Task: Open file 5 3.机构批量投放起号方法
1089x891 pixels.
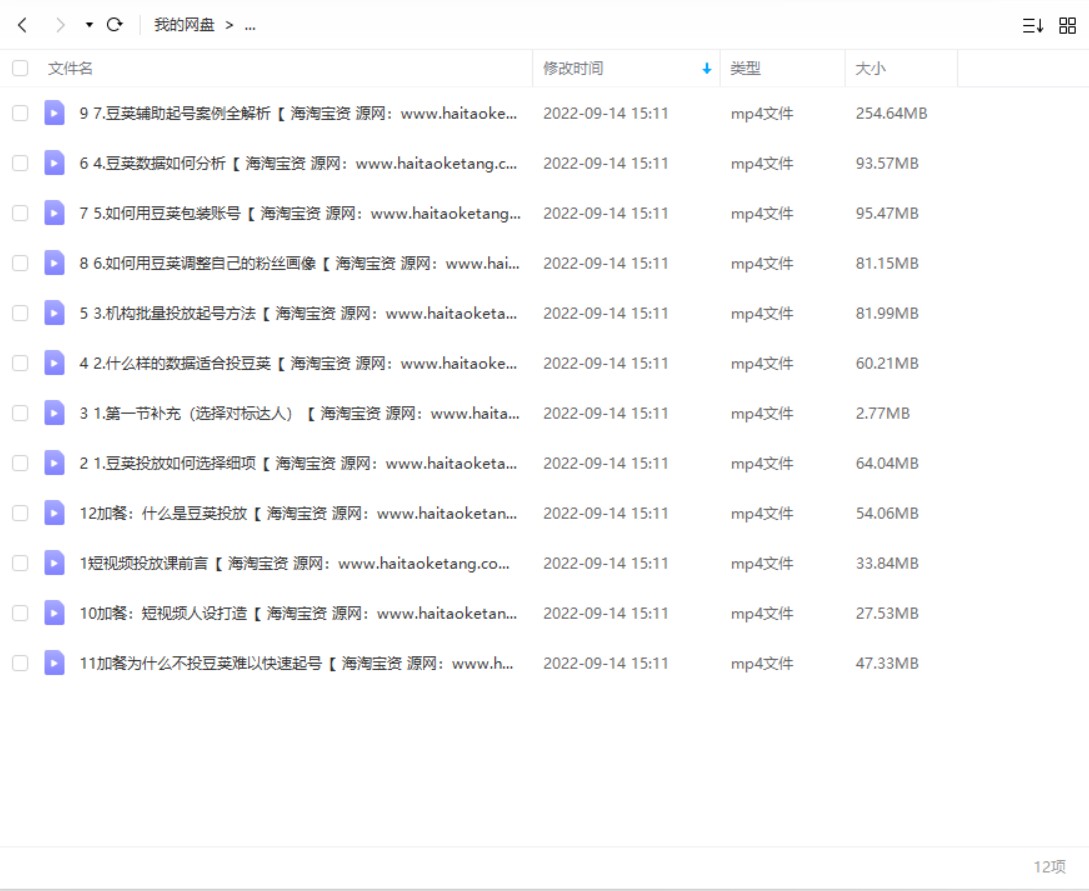Action: (x=298, y=313)
